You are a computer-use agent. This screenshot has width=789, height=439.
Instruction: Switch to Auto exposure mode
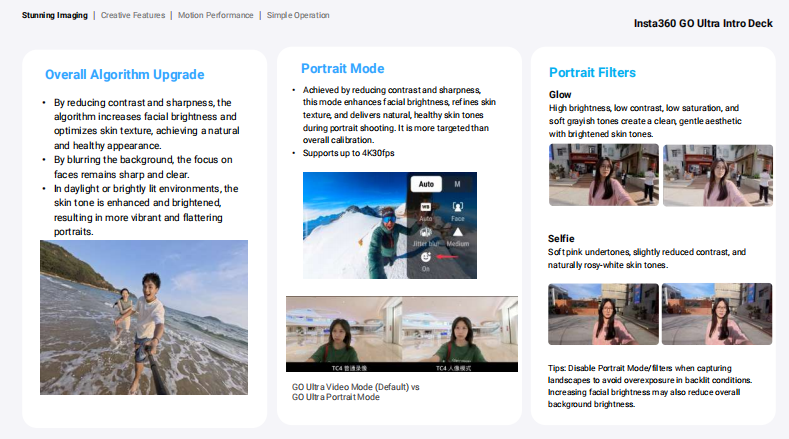(425, 184)
